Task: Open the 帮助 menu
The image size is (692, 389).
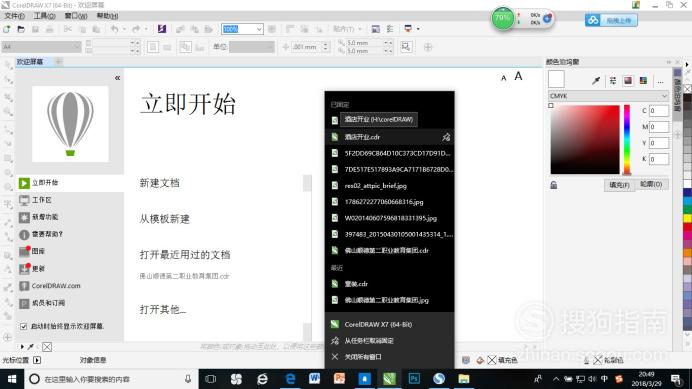Action: (107, 16)
